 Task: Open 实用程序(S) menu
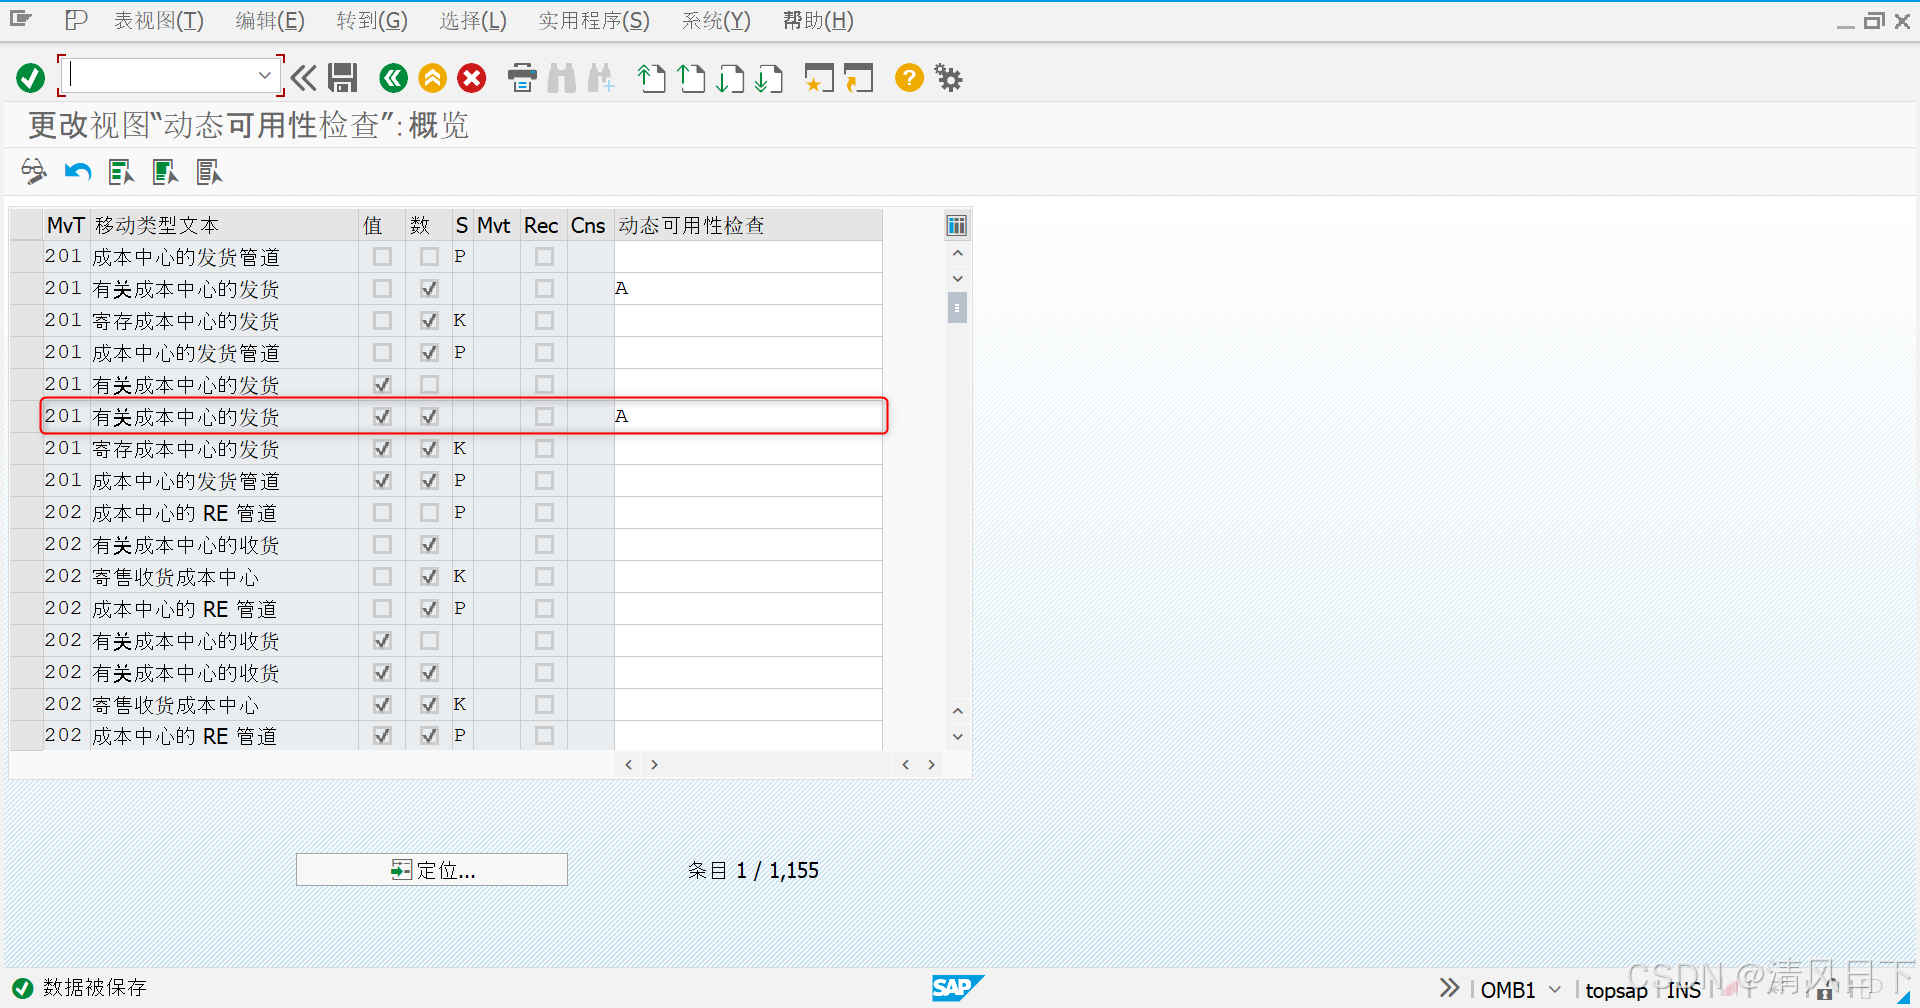point(594,21)
